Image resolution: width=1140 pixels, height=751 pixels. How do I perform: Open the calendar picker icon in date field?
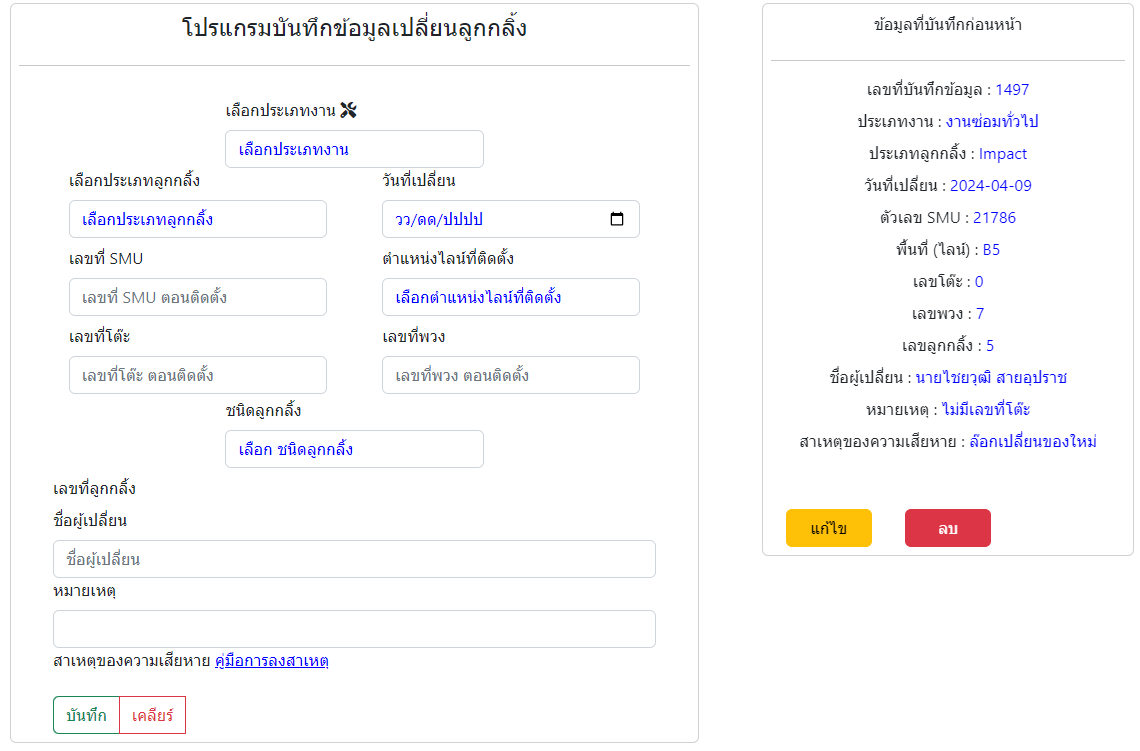click(617, 219)
